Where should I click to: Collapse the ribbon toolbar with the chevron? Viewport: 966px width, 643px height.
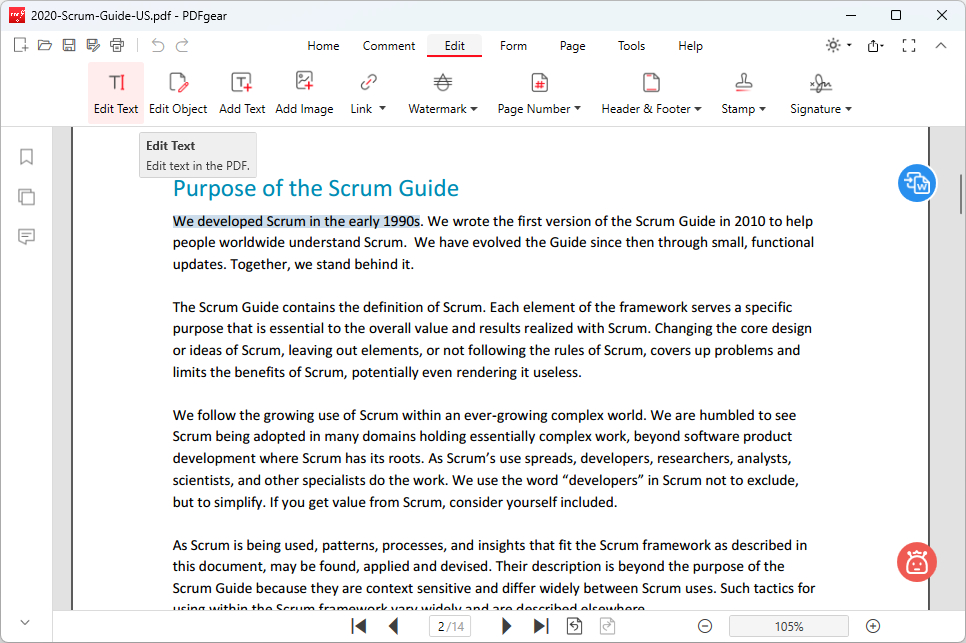[941, 45]
